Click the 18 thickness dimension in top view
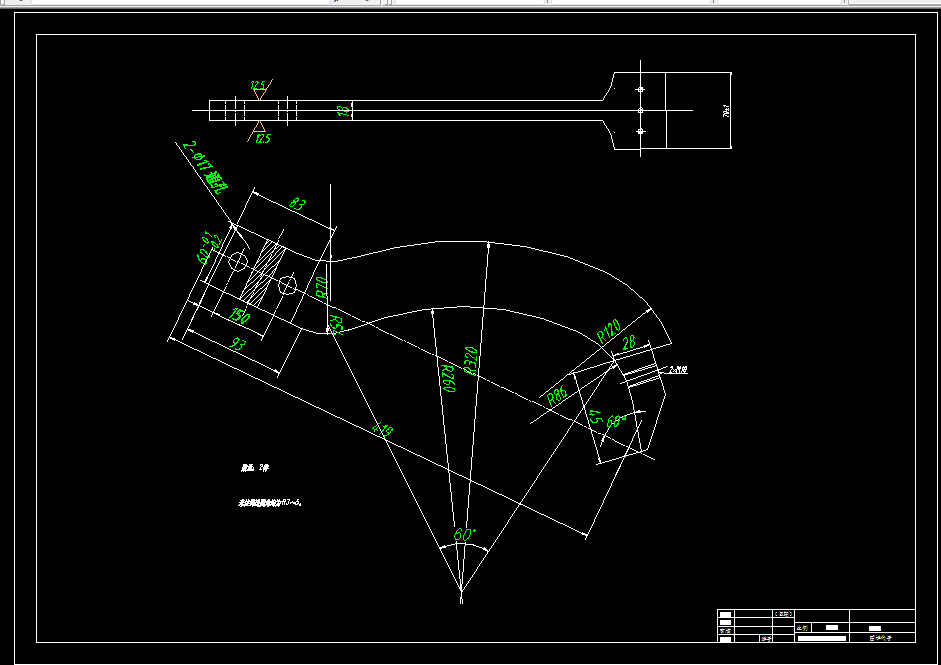 point(343,110)
